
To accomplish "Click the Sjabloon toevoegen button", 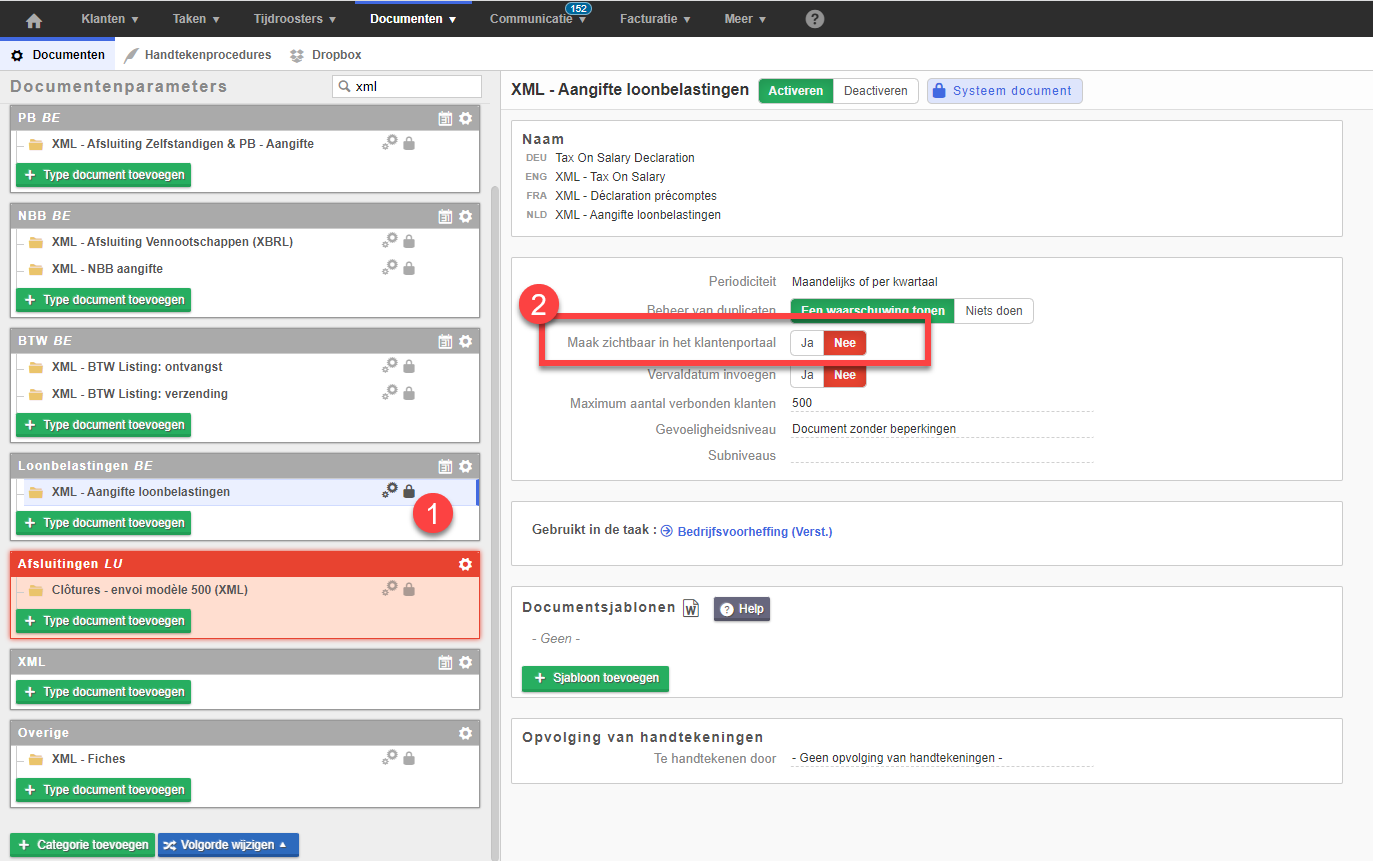I will pos(595,678).
